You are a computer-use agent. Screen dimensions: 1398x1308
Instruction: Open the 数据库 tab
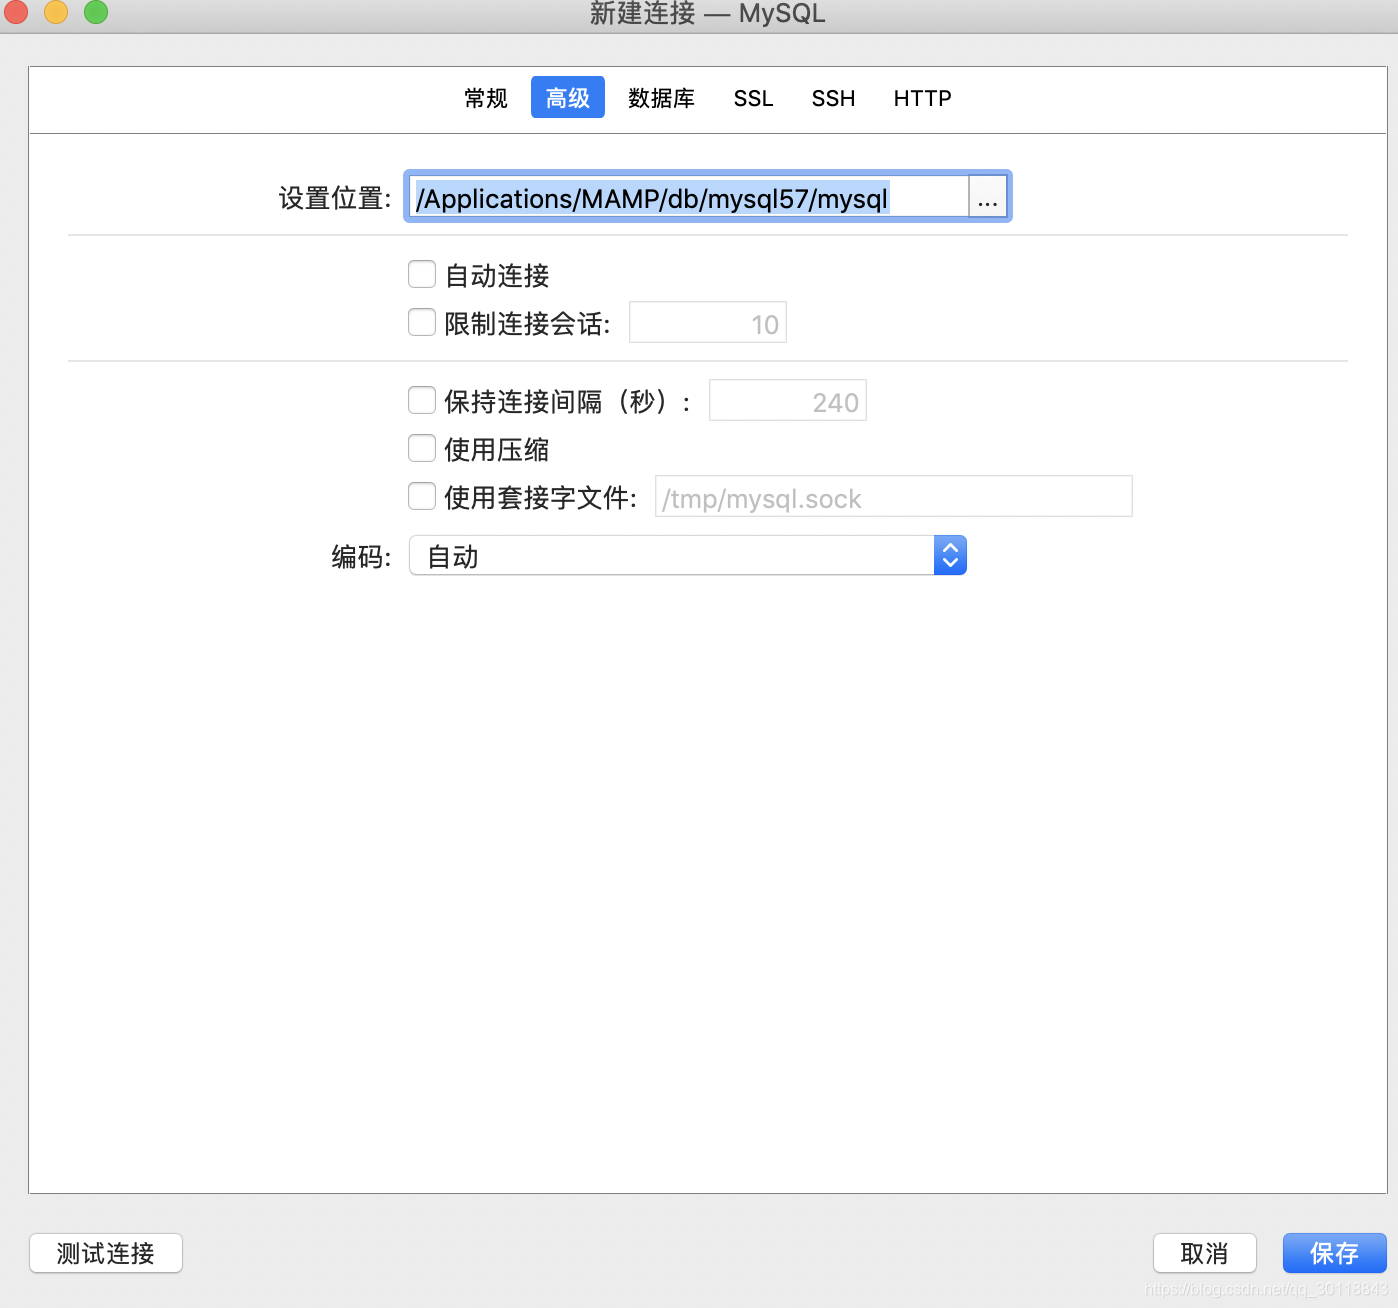[x=661, y=98]
